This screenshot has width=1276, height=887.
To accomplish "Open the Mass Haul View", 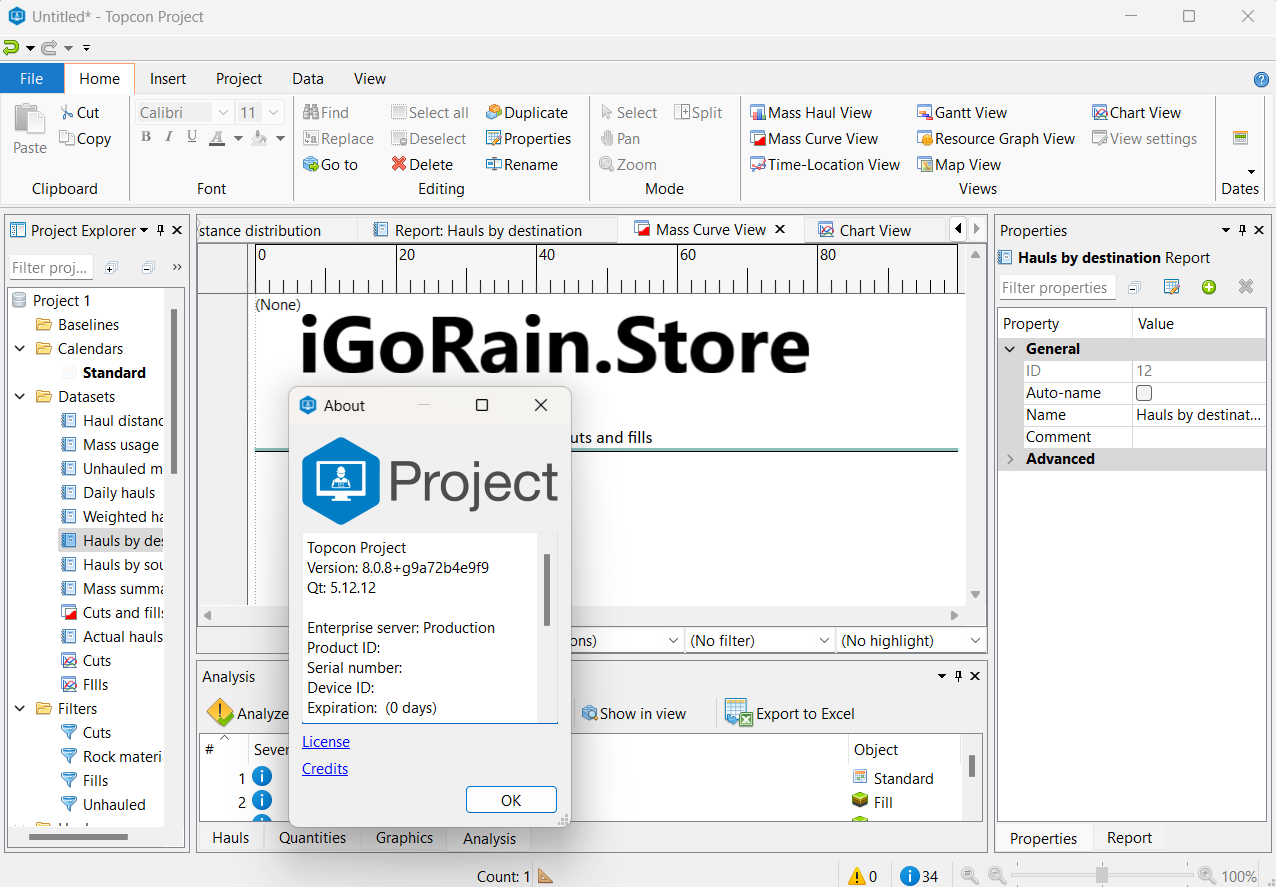I will [812, 112].
